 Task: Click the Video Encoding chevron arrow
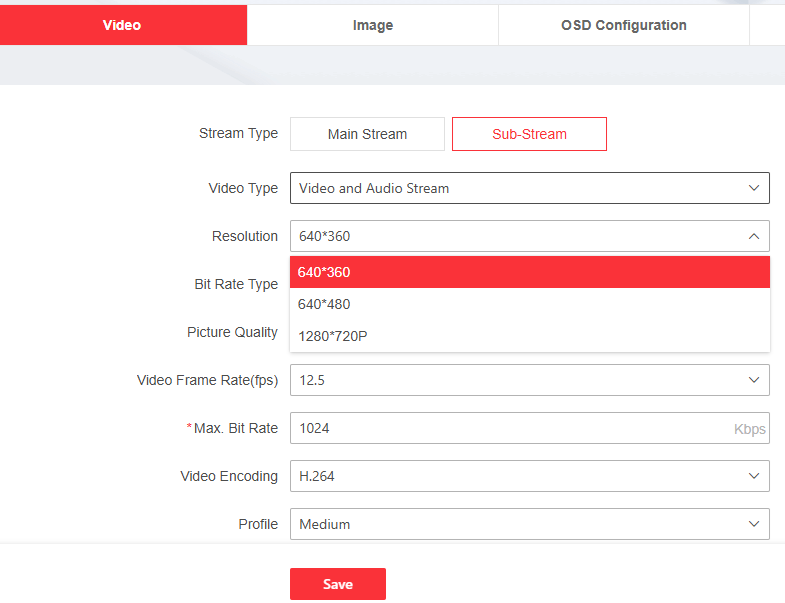pyautogui.click(x=753, y=476)
